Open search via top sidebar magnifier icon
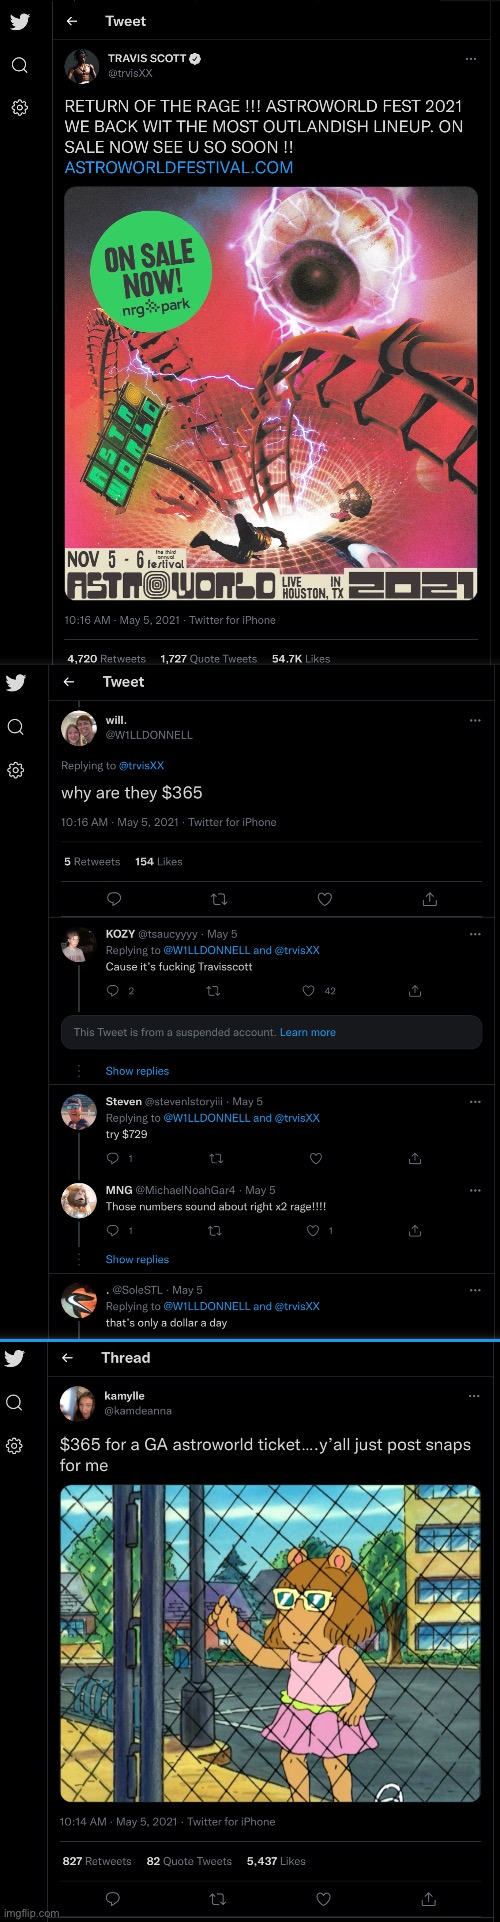Image resolution: width=500 pixels, height=1922 pixels. (19, 66)
